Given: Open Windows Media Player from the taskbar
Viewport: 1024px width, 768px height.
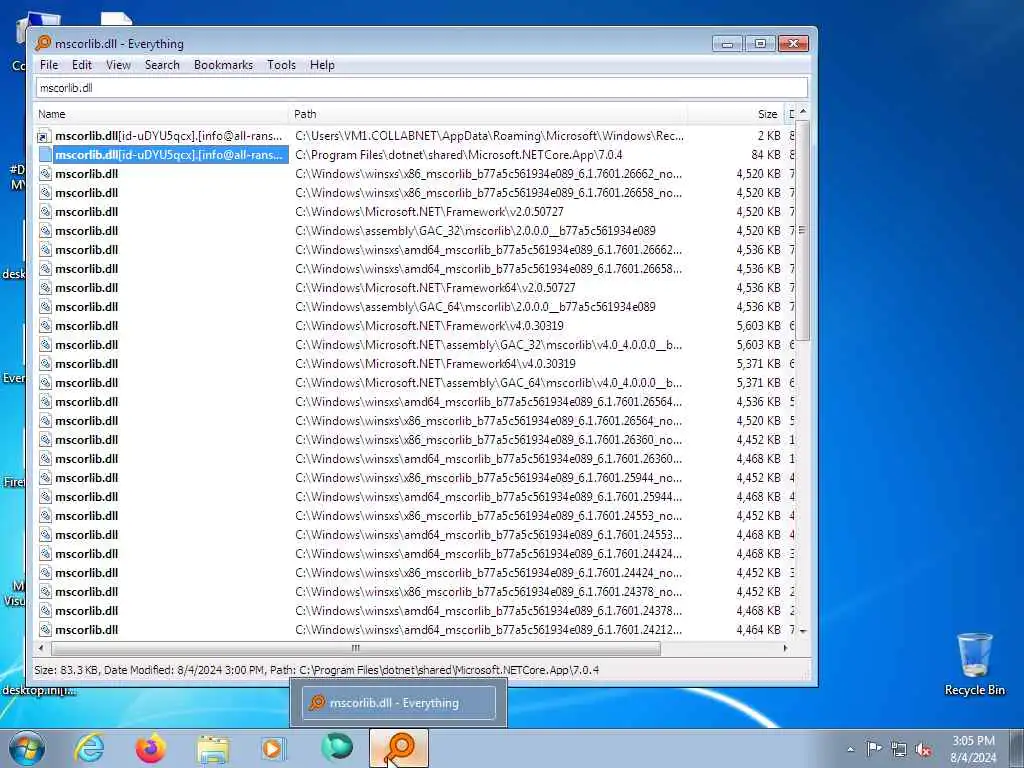Looking at the screenshot, I should (x=274, y=748).
